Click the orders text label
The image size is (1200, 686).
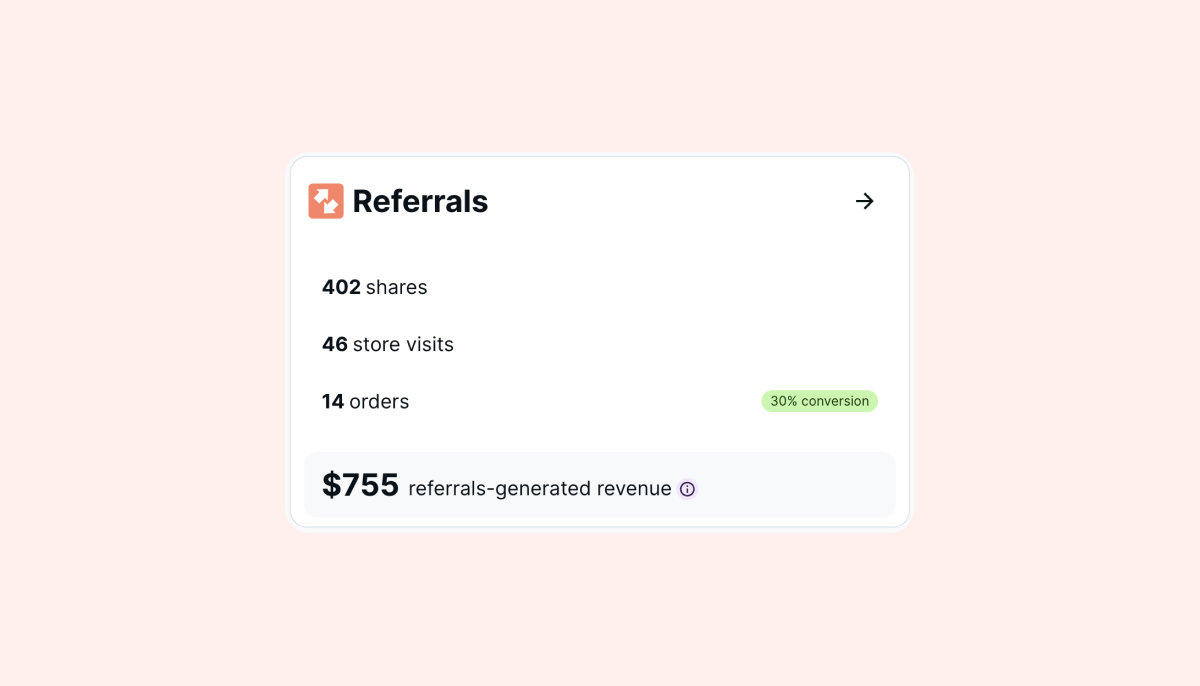(x=379, y=401)
